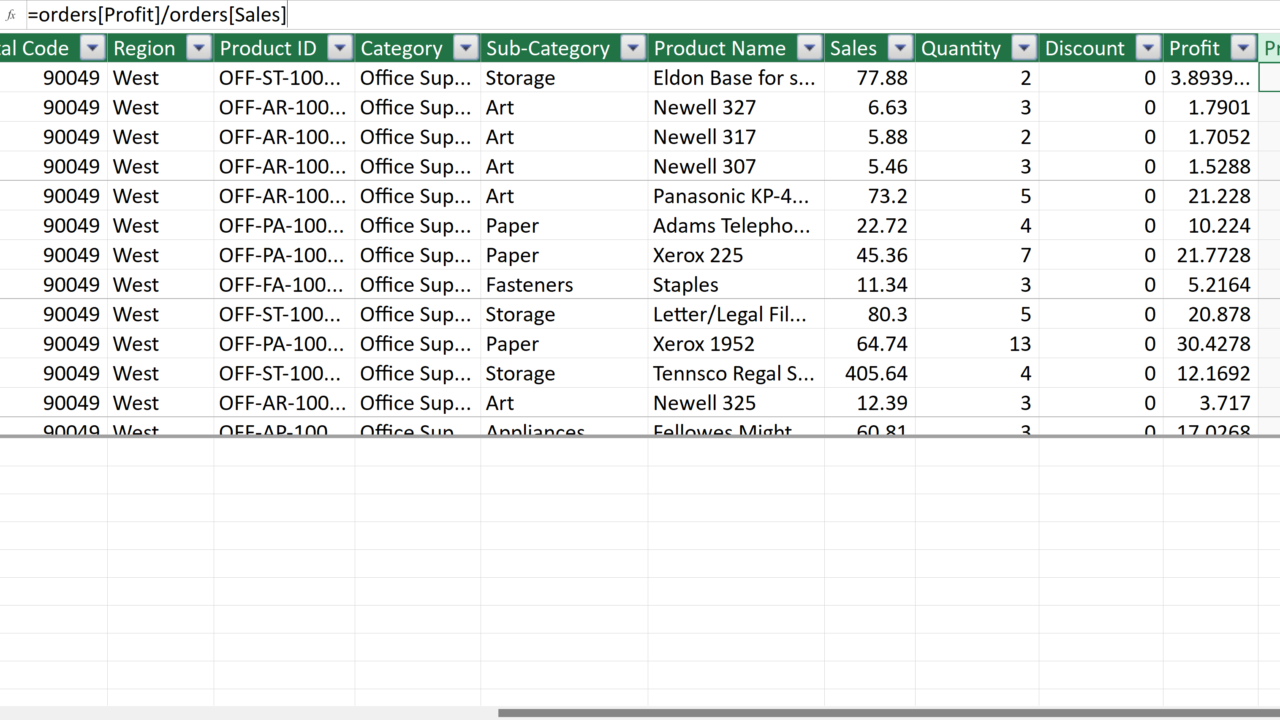Click the fx Insert Function icon
Image resolution: width=1280 pixels, height=720 pixels.
[11, 15]
